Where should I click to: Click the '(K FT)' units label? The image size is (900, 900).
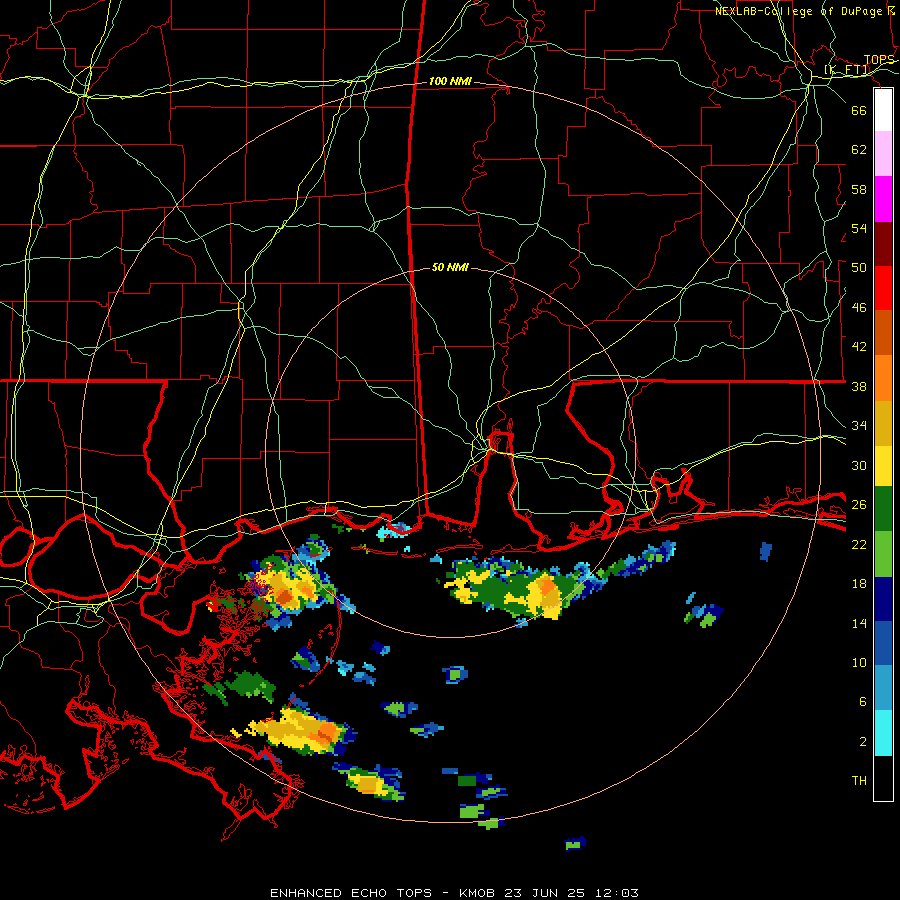point(847,70)
